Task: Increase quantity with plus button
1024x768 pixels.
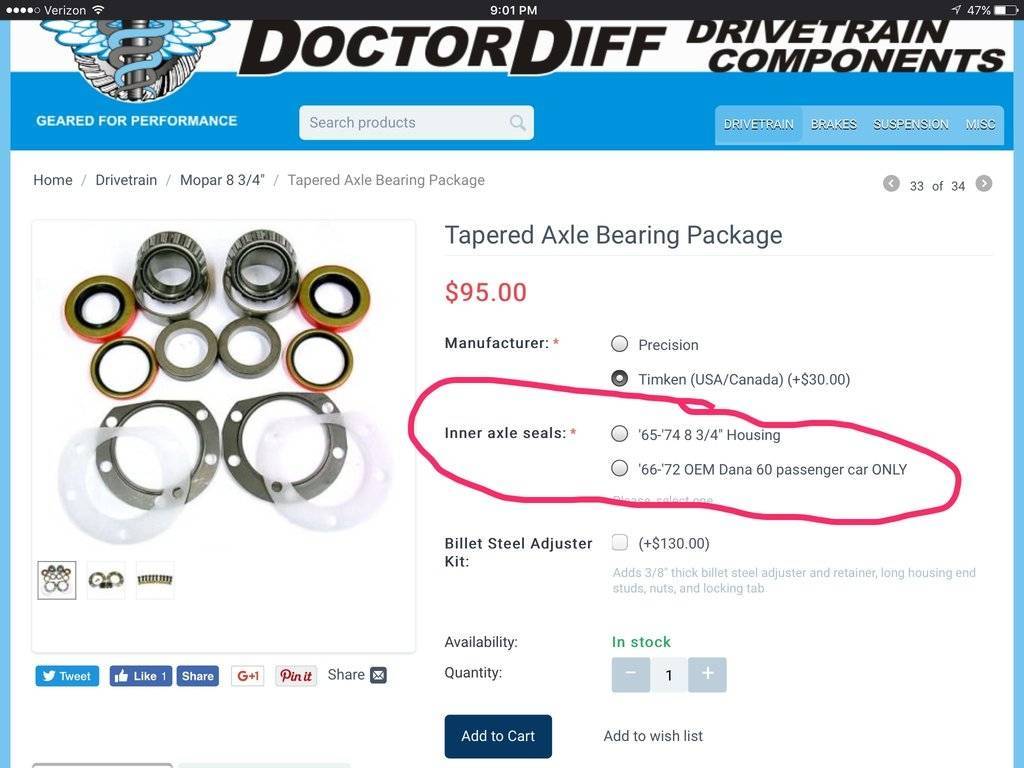Action: click(x=707, y=674)
